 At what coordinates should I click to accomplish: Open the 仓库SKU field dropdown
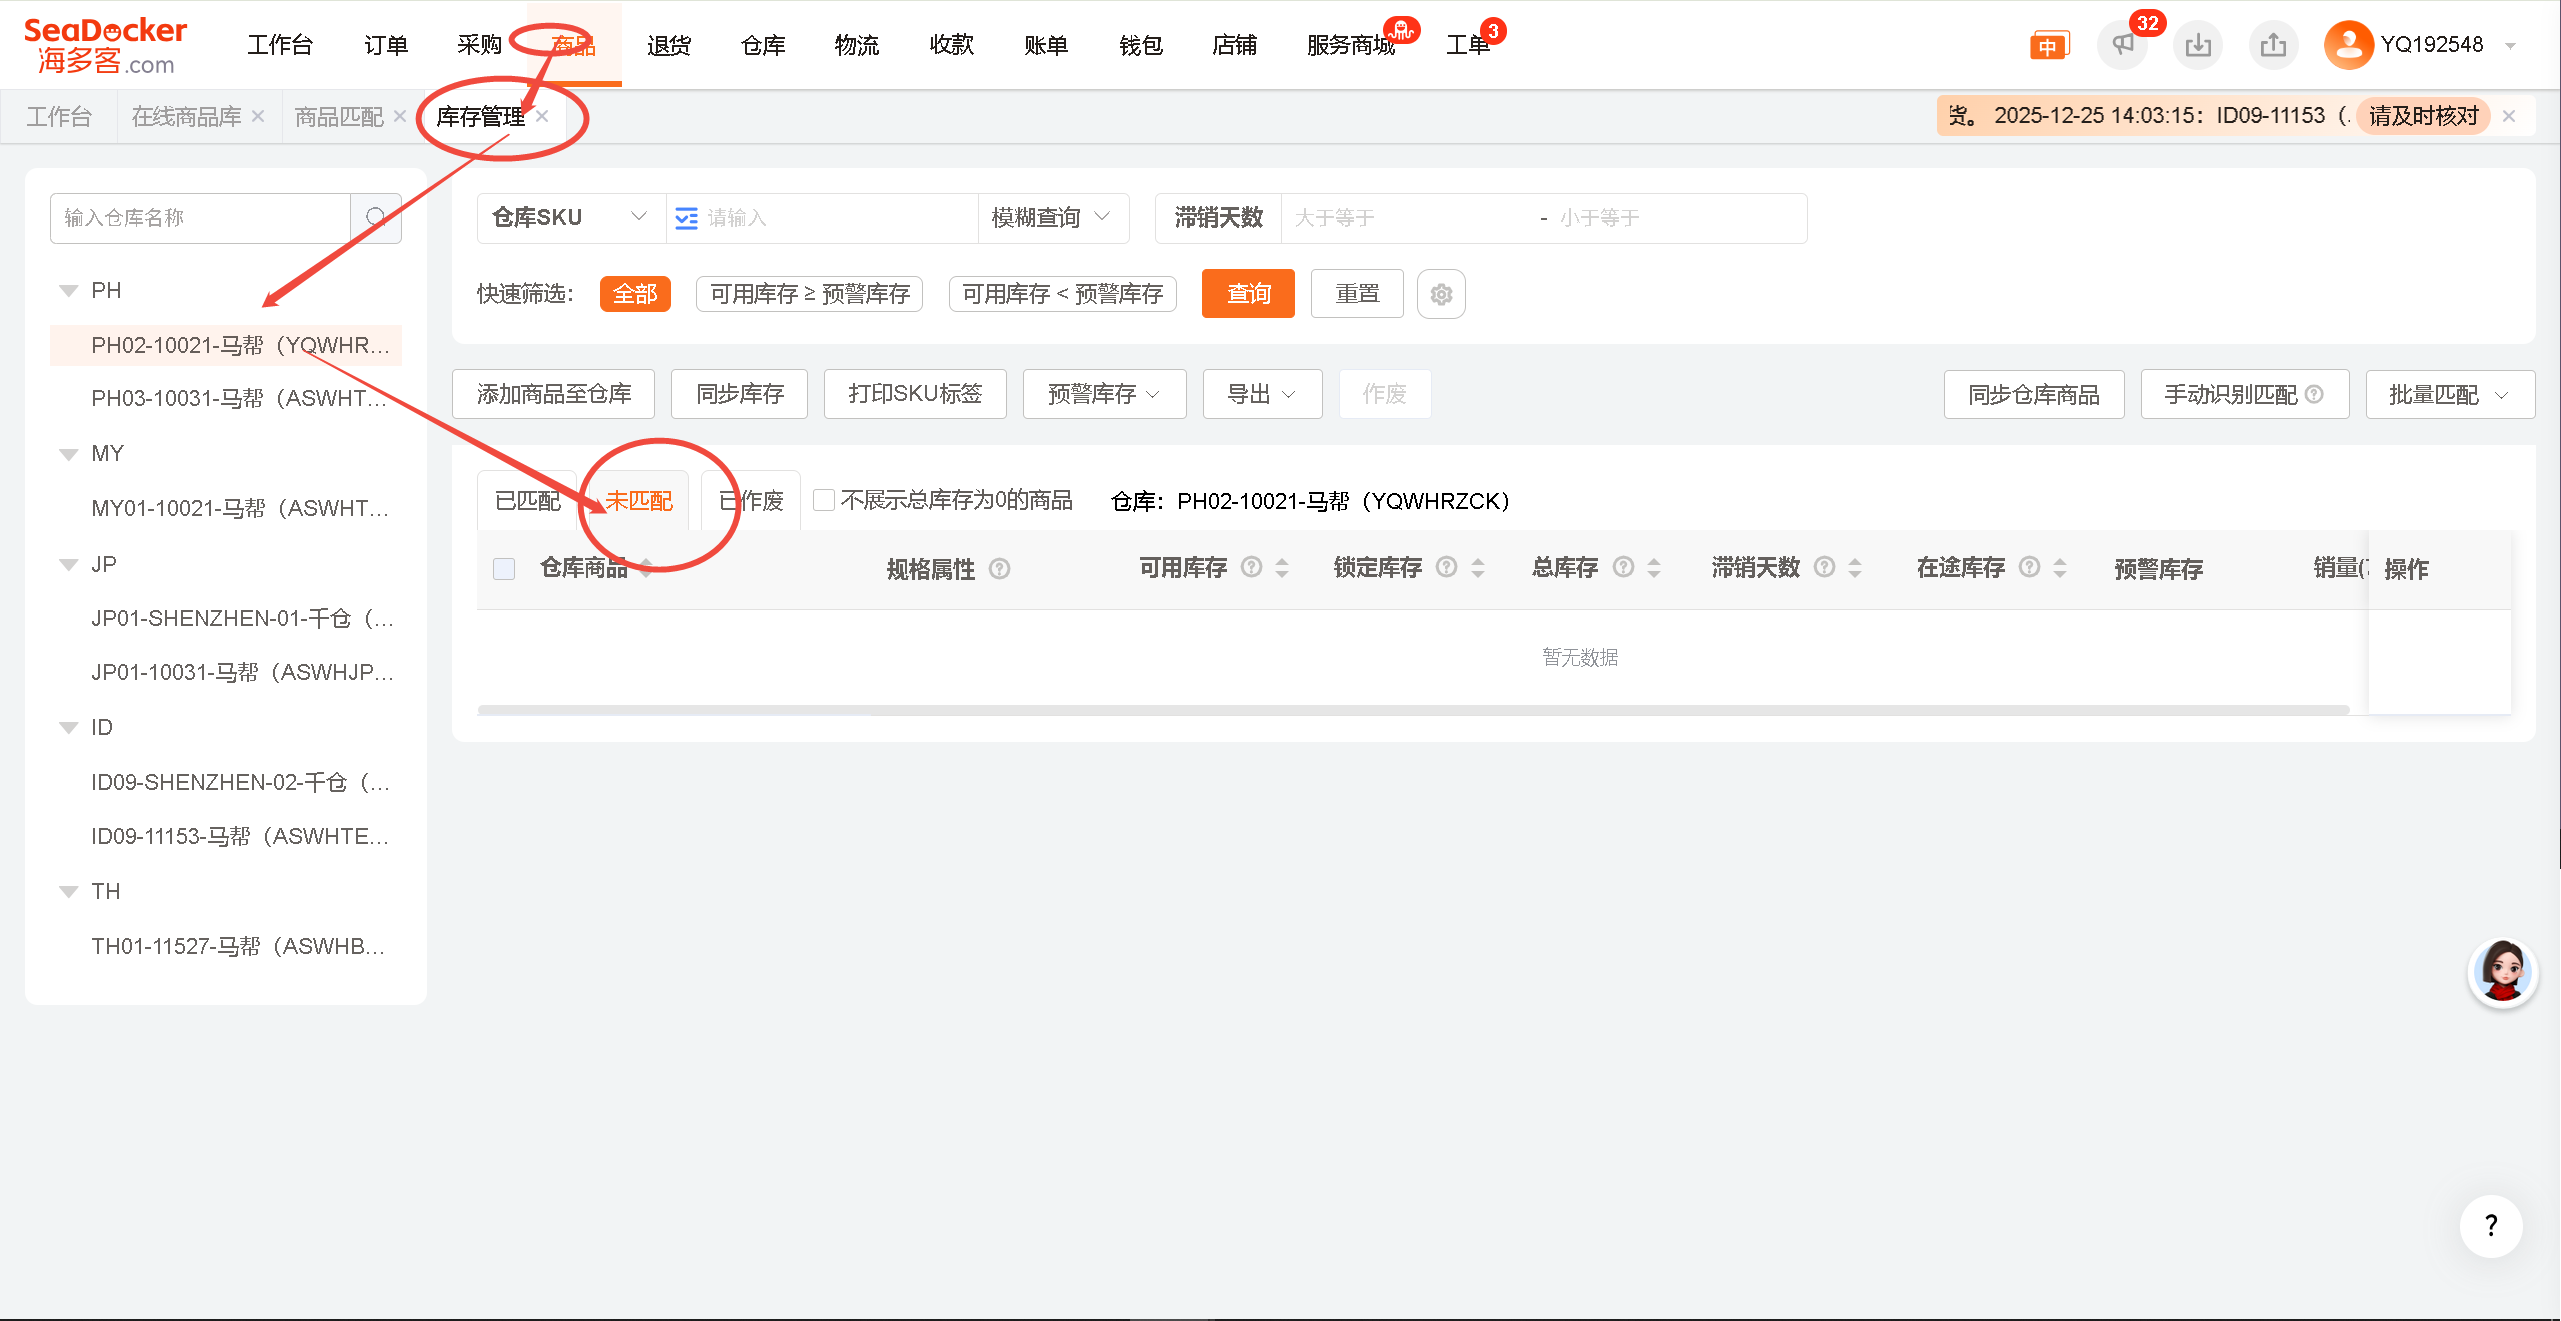569,218
